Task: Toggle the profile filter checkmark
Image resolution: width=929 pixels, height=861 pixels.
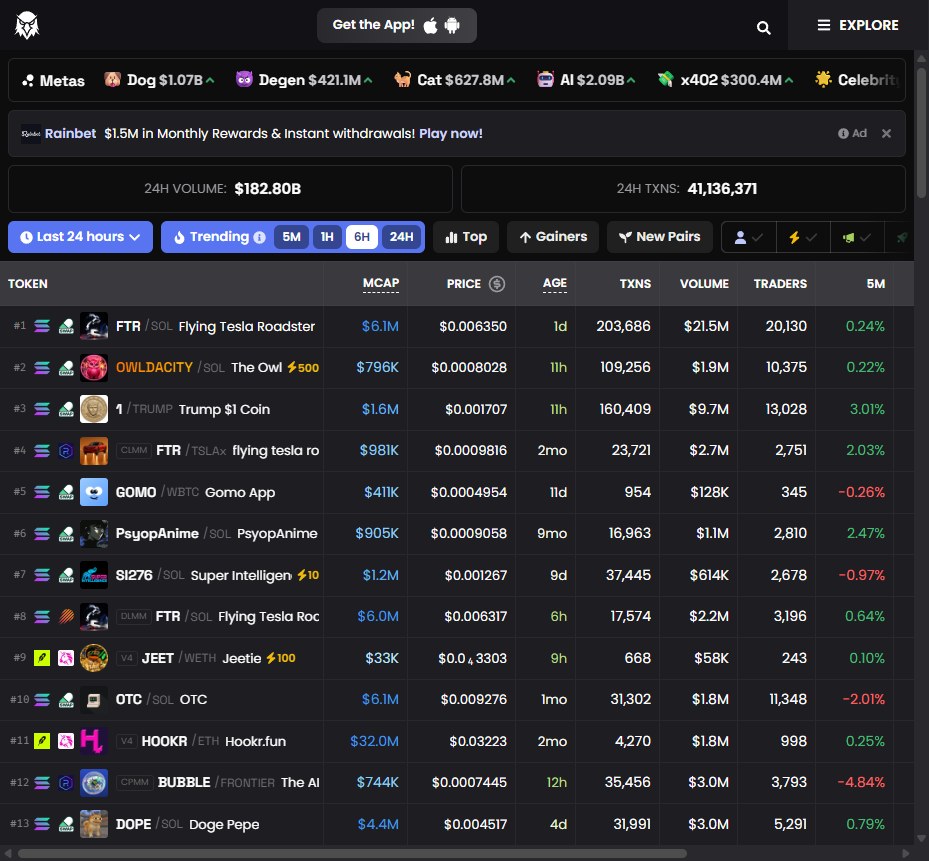Action: pos(748,238)
